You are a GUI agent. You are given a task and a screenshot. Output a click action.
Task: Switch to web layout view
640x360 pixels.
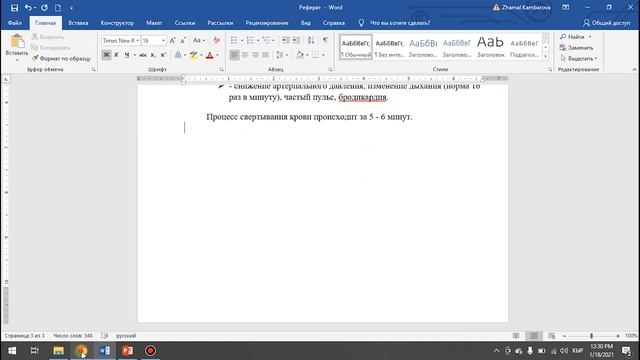point(551,336)
